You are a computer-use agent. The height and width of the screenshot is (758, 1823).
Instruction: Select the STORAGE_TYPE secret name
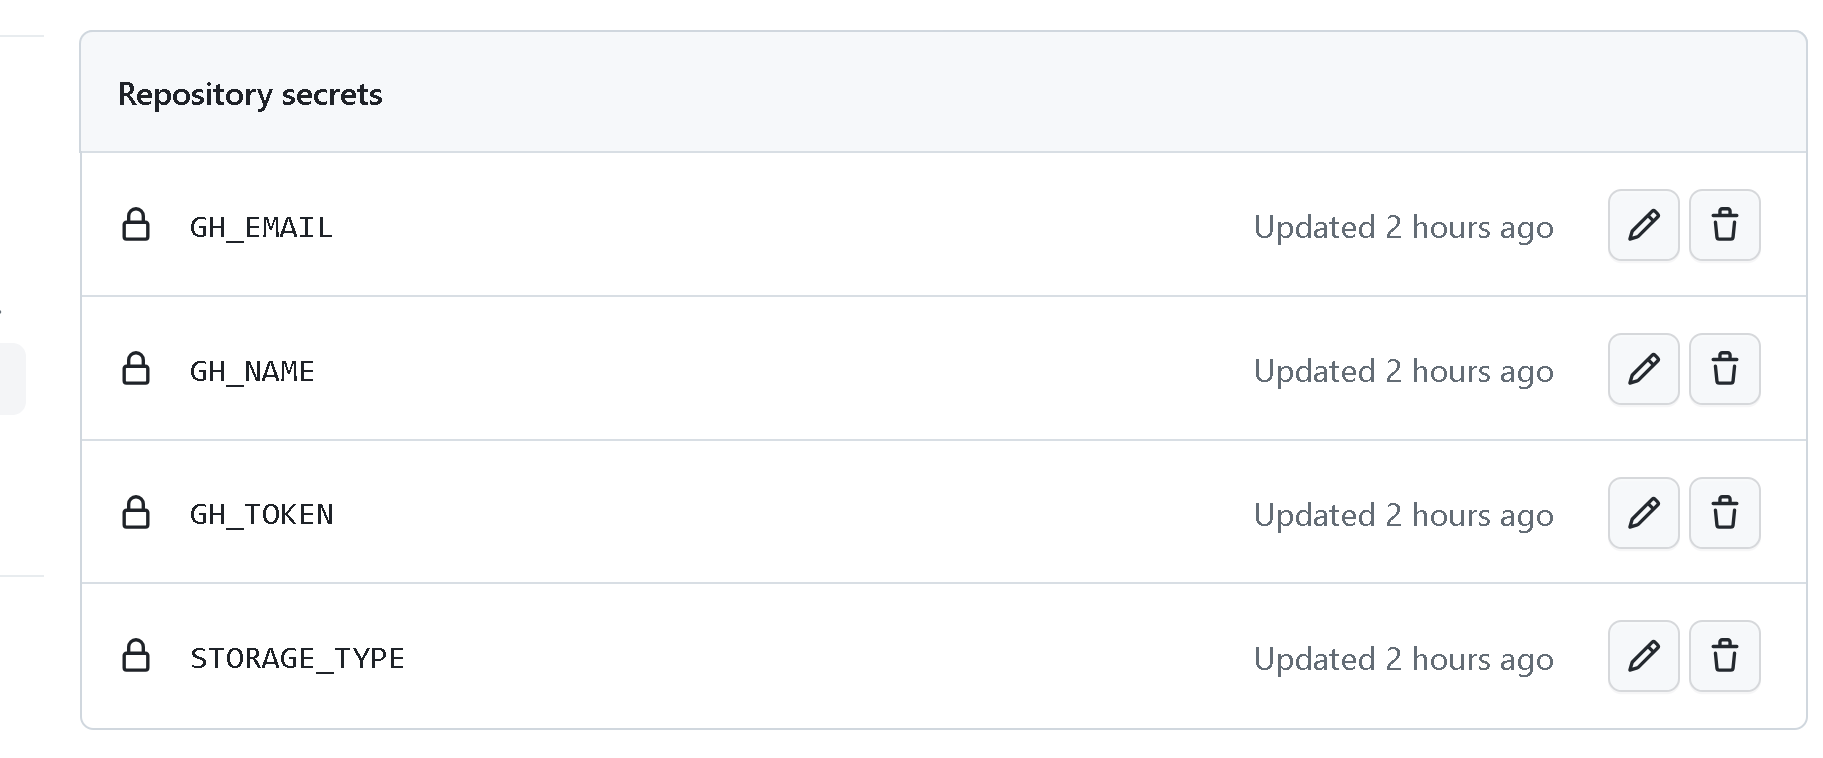click(297, 659)
